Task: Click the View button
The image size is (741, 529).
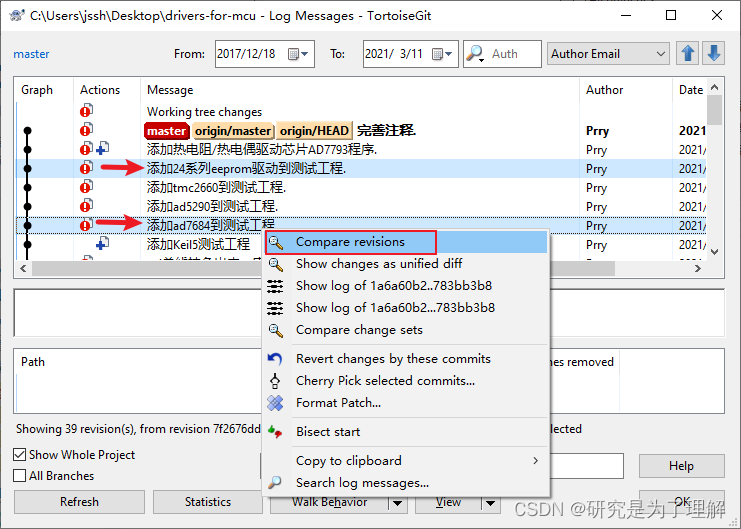Action: point(448,503)
